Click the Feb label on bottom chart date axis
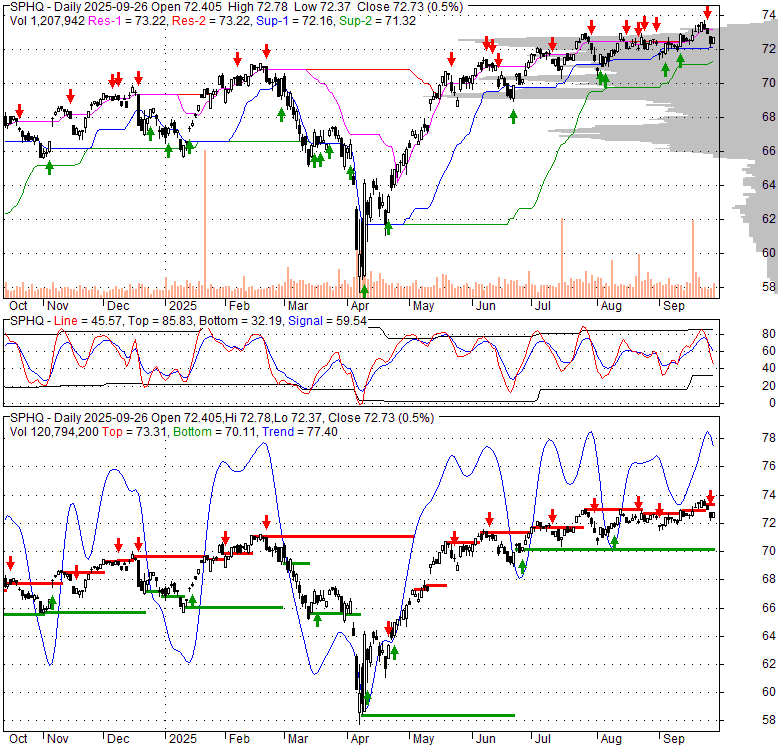The width and height of the screenshot is (780, 745). pyautogui.click(x=239, y=739)
